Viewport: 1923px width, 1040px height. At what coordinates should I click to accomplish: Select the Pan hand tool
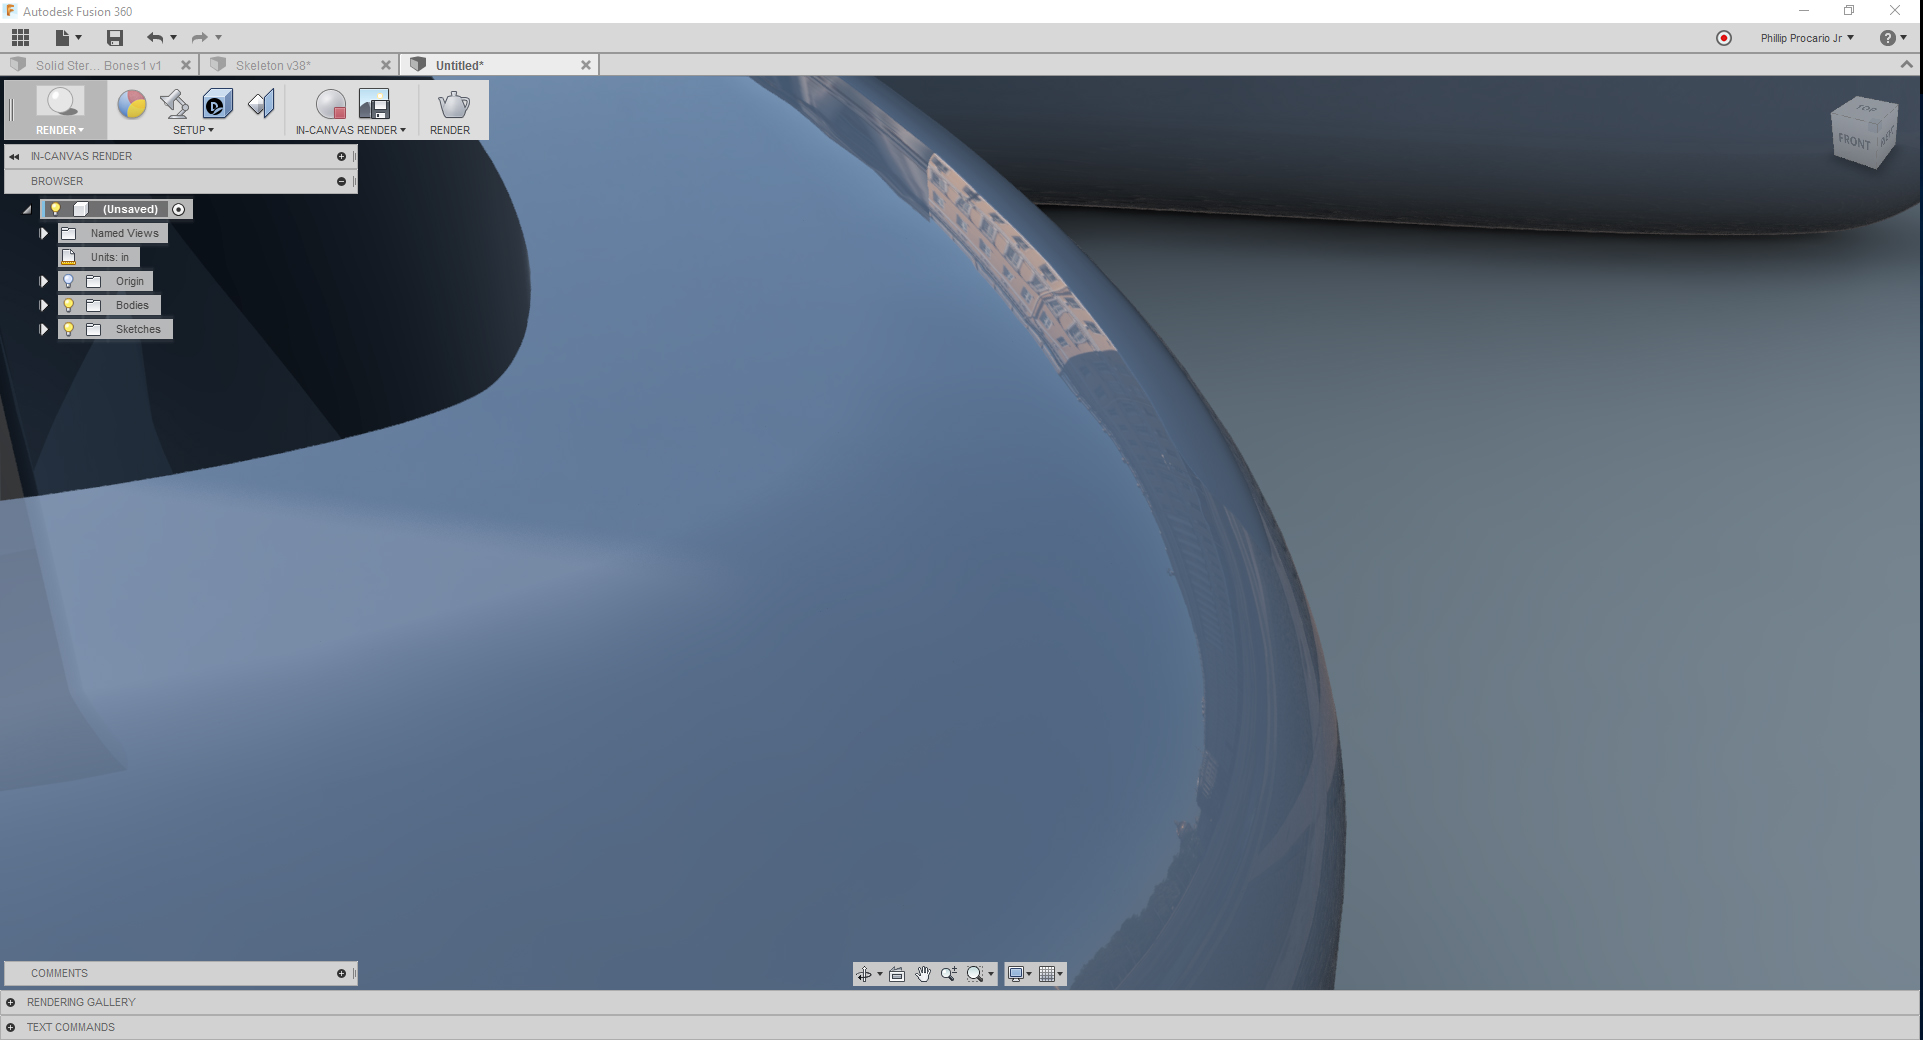click(922, 973)
